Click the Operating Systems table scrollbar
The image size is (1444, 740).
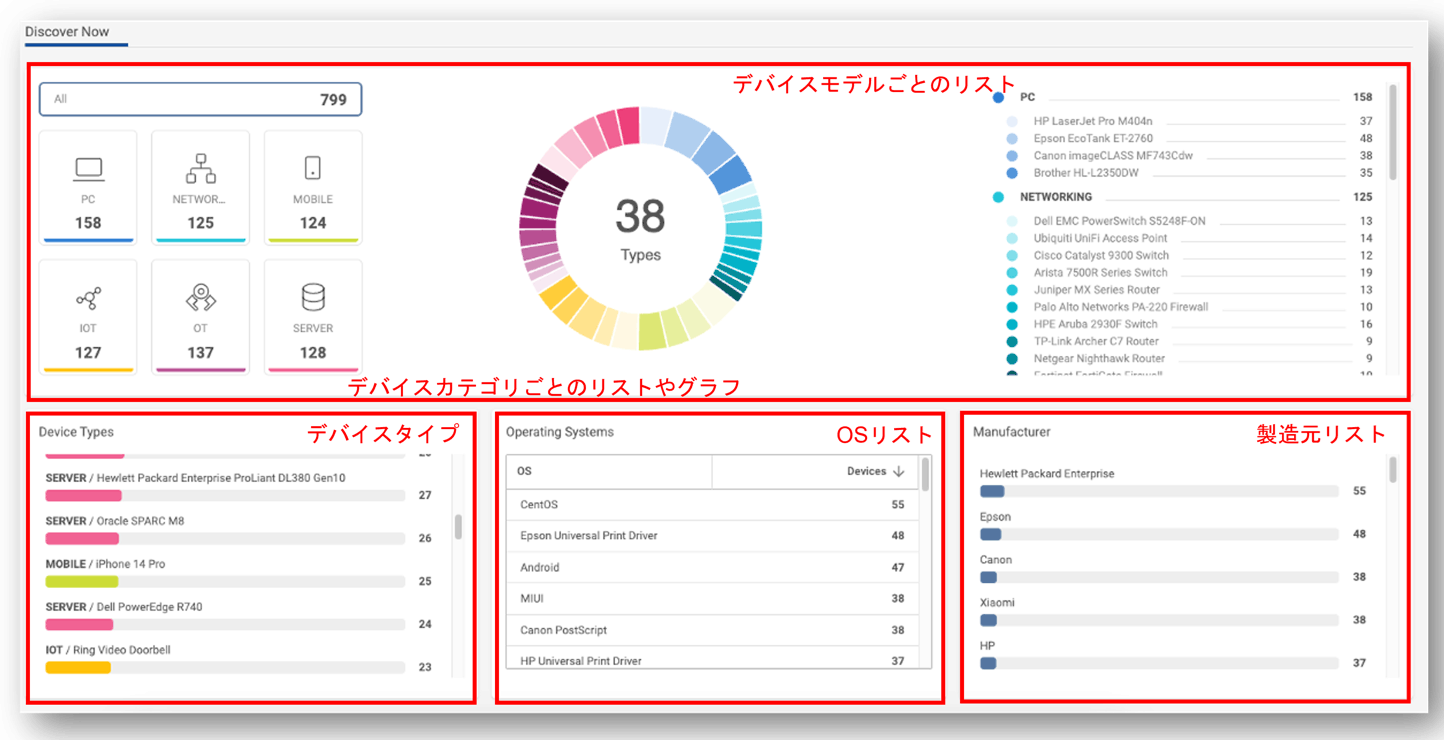click(926, 474)
